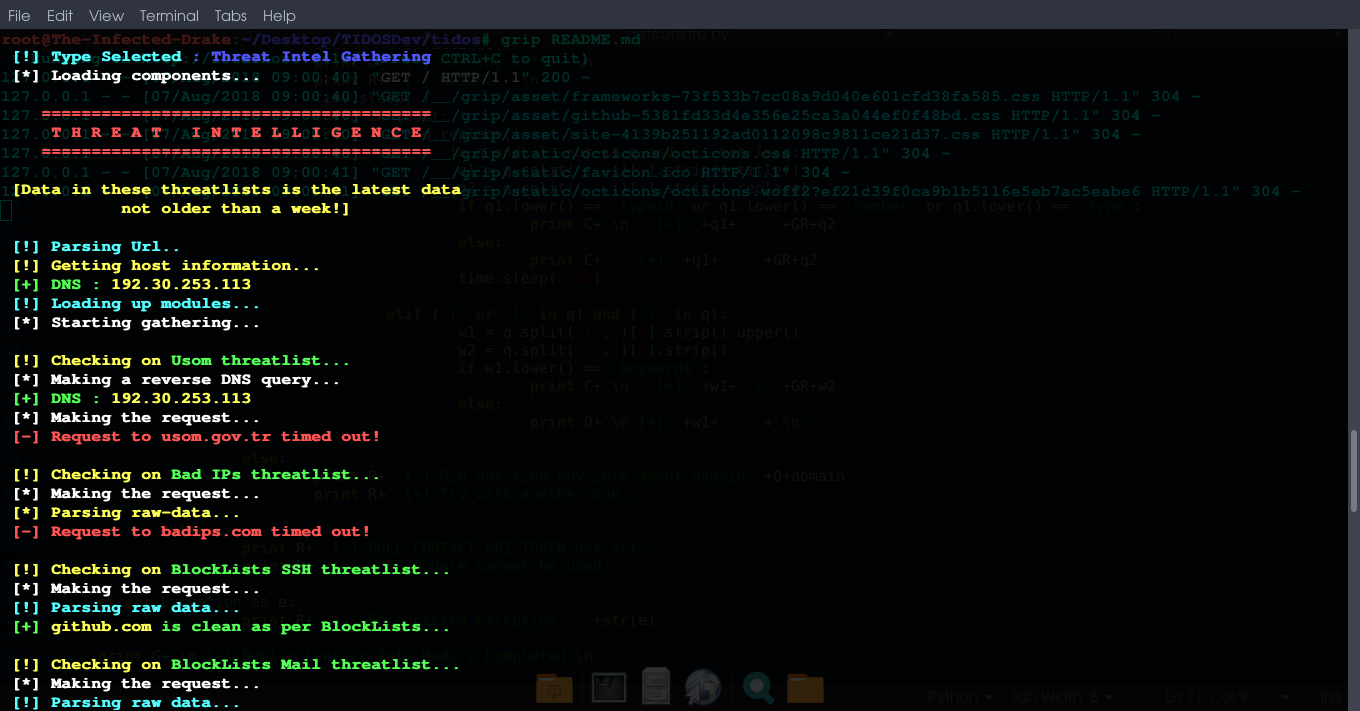Launch the web browser globe icon in the dock
Viewport: 1360px width, 711px height.
(704, 688)
